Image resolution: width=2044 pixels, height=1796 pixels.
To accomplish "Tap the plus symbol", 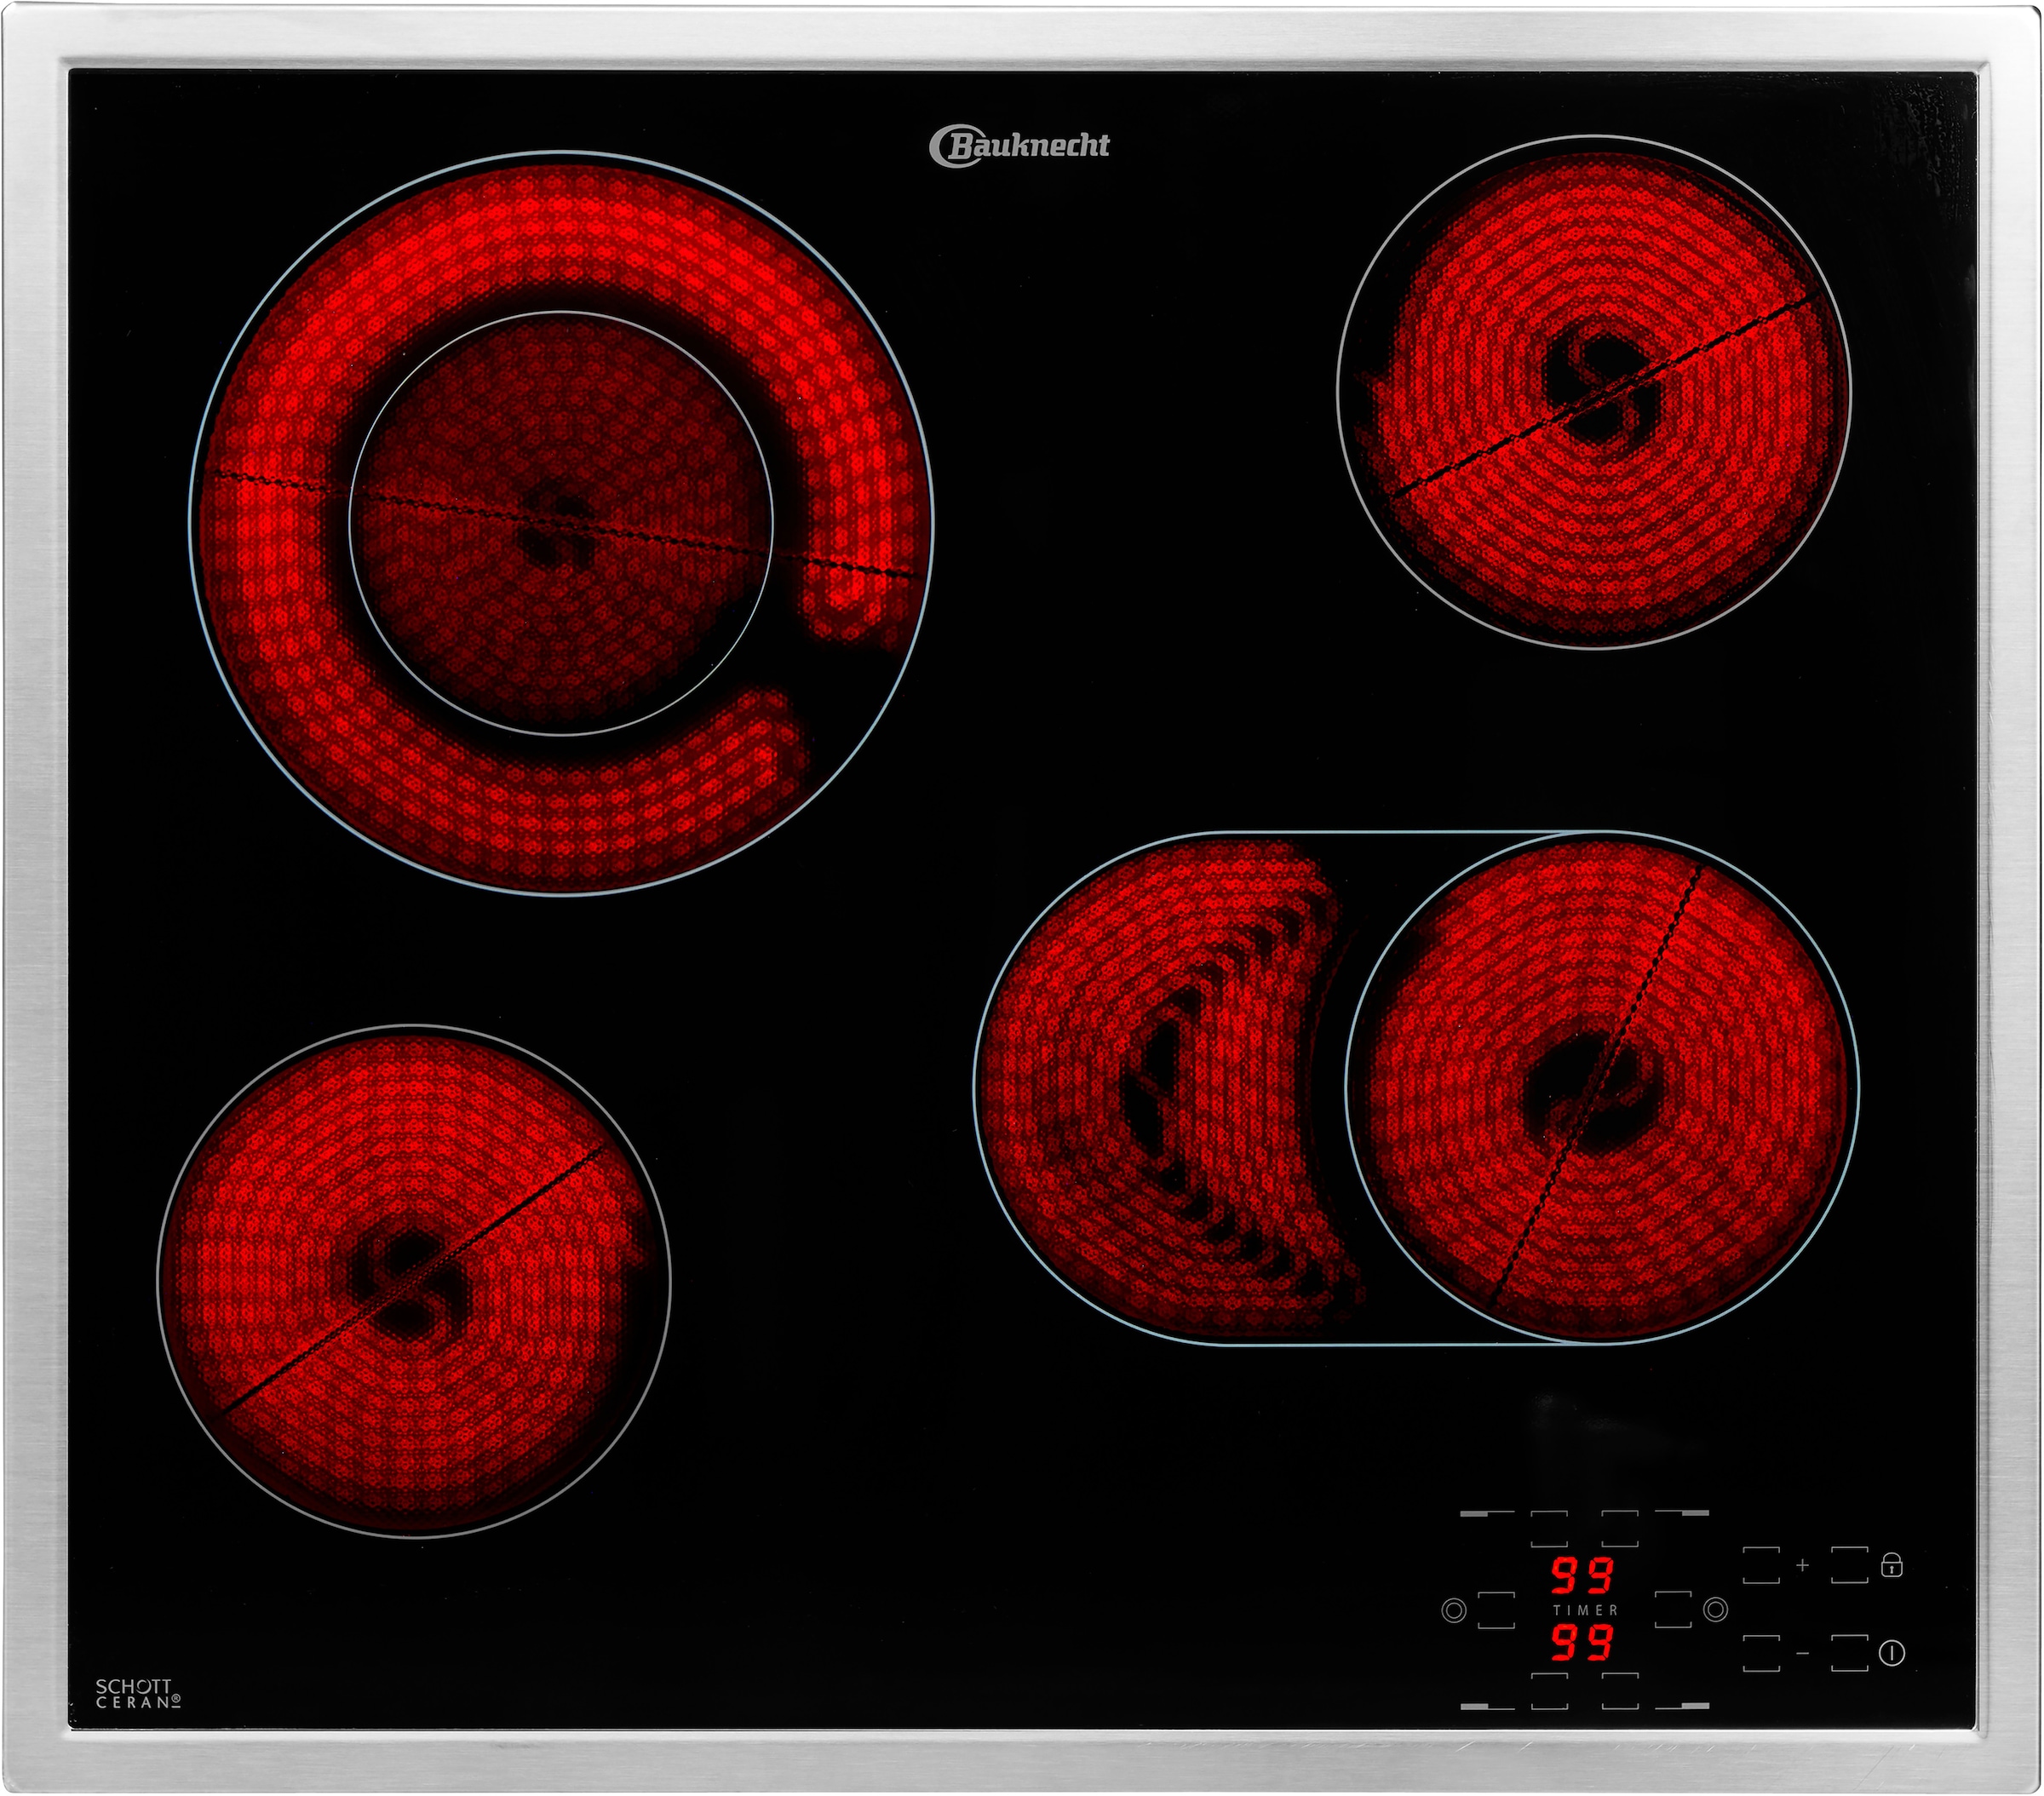I will click(x=1802, y=1565).
